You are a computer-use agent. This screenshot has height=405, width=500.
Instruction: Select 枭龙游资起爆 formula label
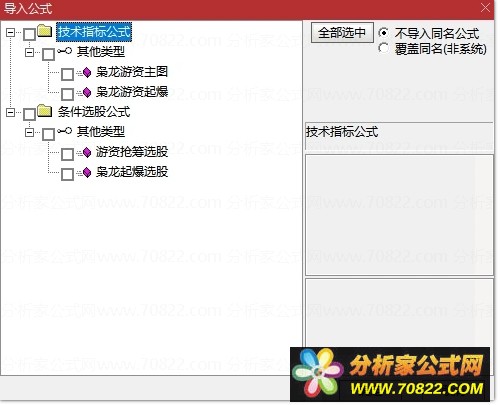point(132,92)
